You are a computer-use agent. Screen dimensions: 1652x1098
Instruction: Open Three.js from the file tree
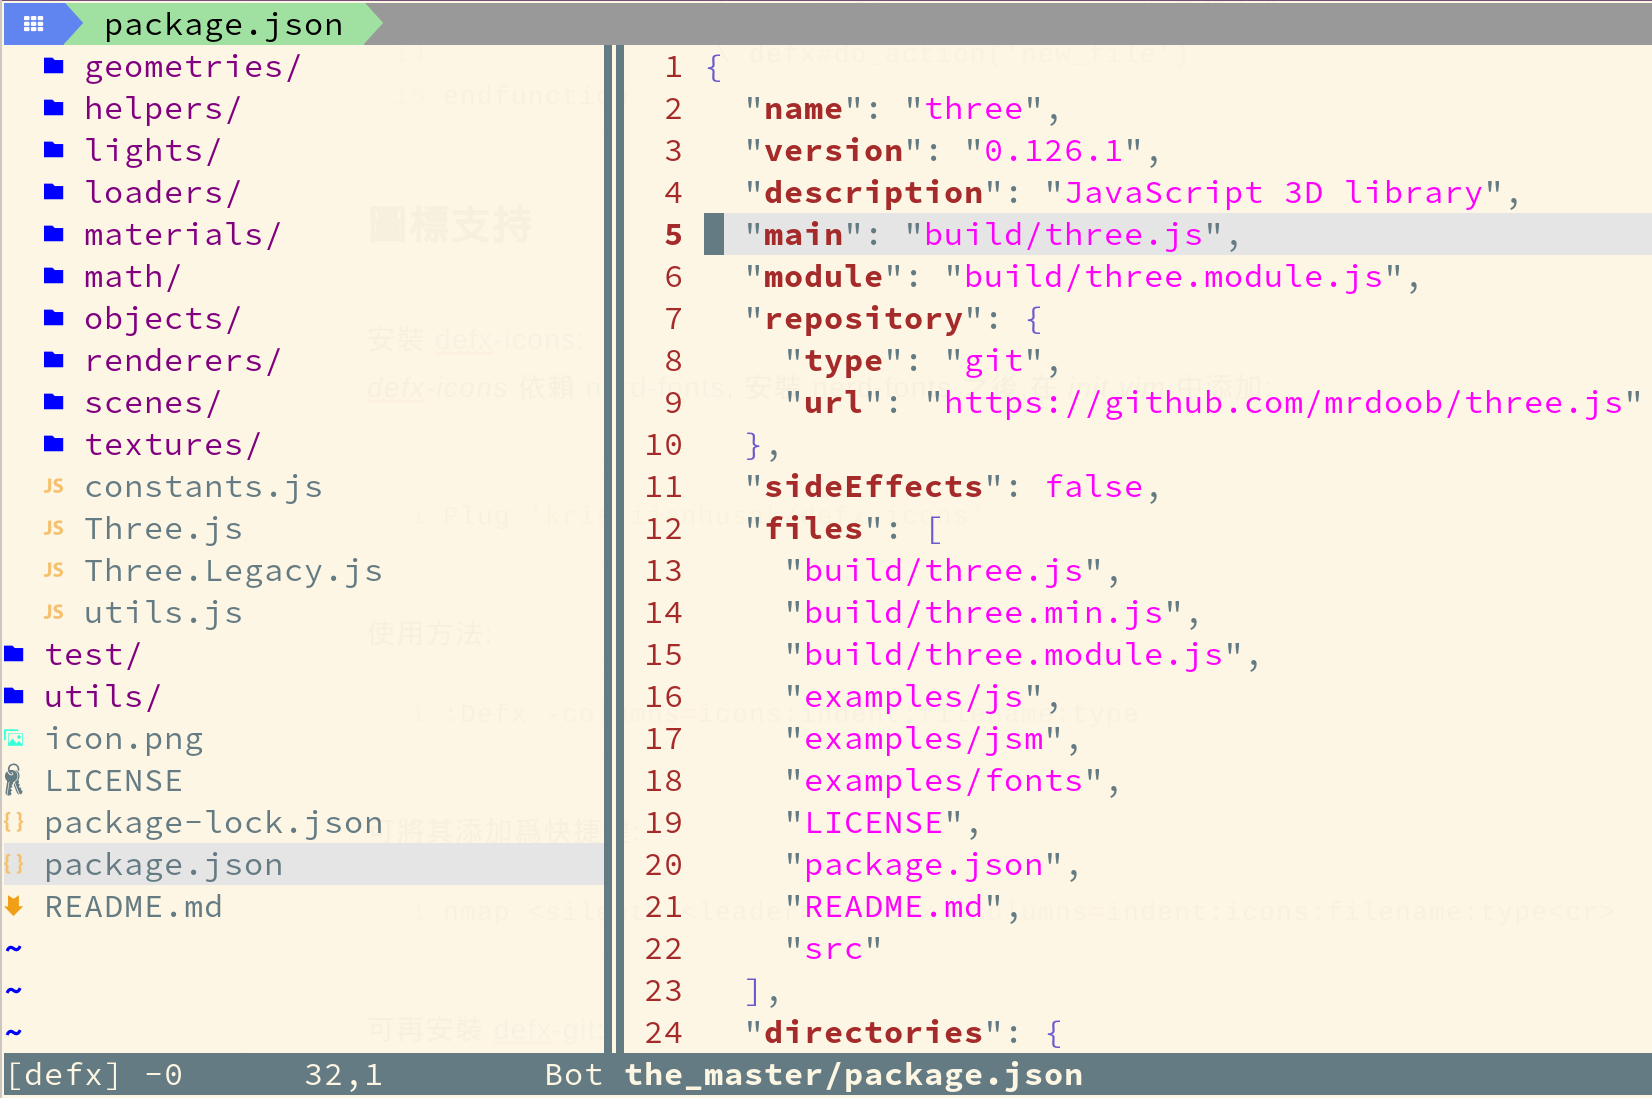163,529
